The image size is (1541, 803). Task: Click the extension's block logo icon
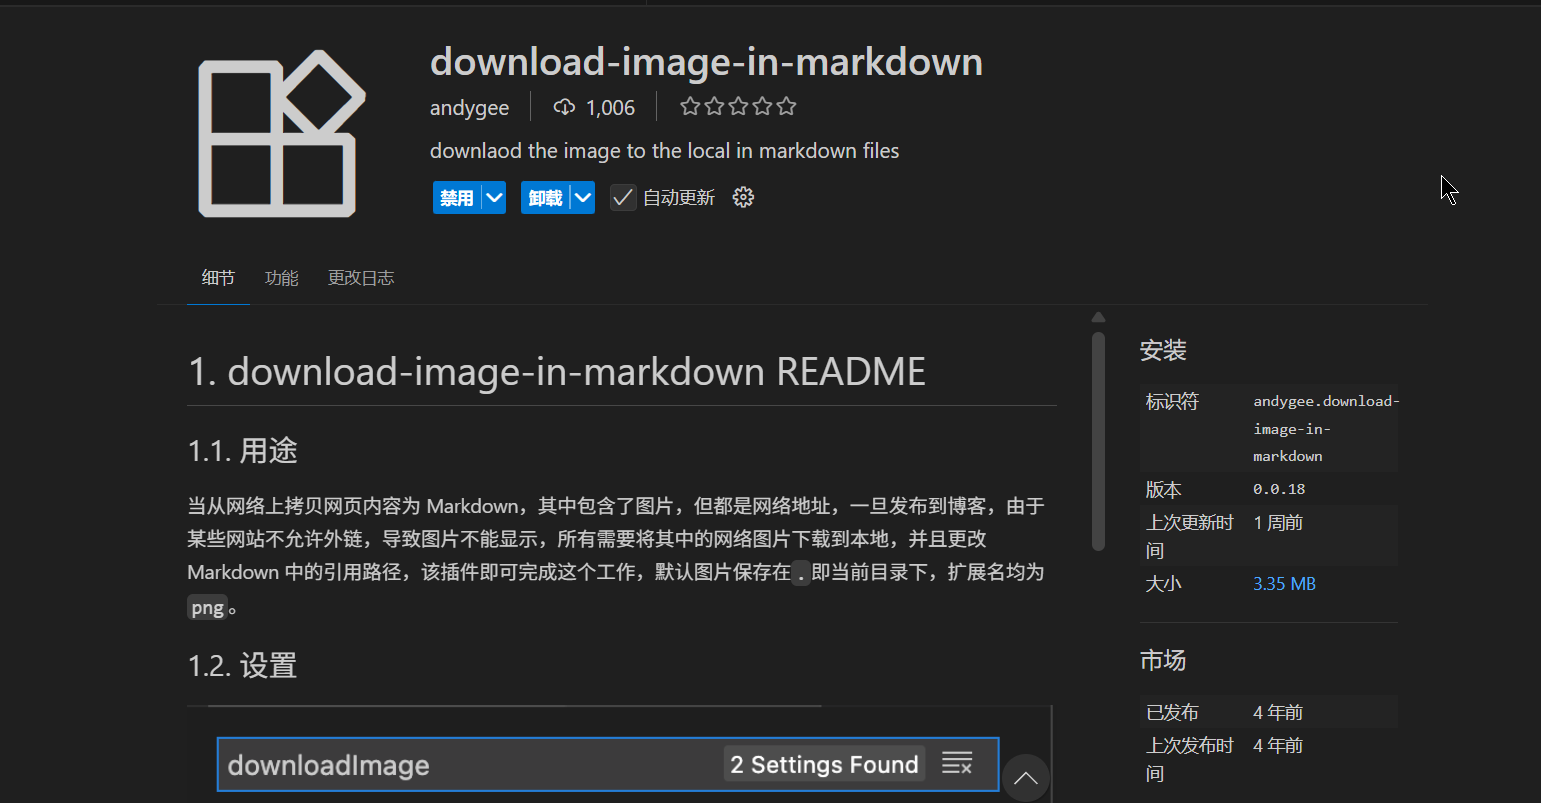(281, 134)
